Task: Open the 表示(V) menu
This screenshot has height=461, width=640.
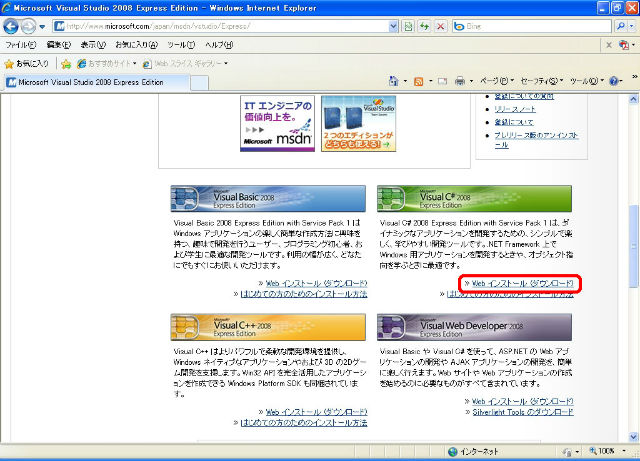Action: point(93,45)
